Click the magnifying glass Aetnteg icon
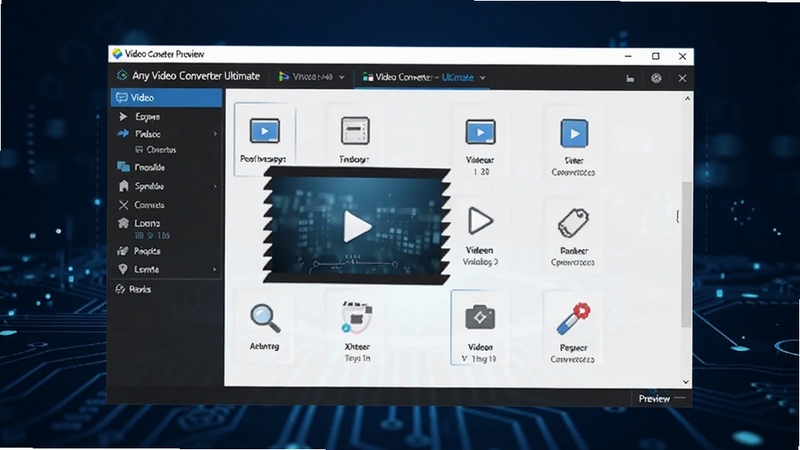This screenshot has height=450, width=800. point(265,318)
